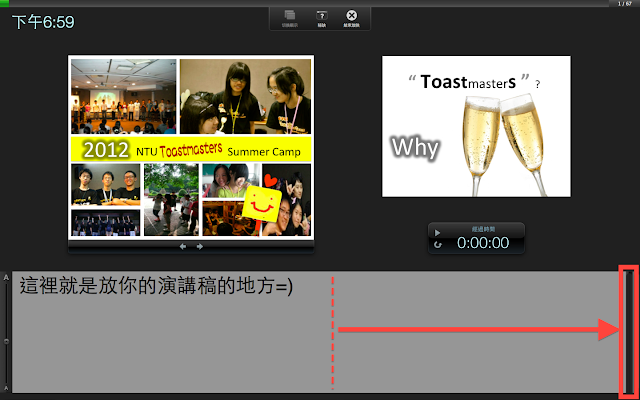
Task: Reset the elapsed timer with circular arrow
Action: [438, 245]
